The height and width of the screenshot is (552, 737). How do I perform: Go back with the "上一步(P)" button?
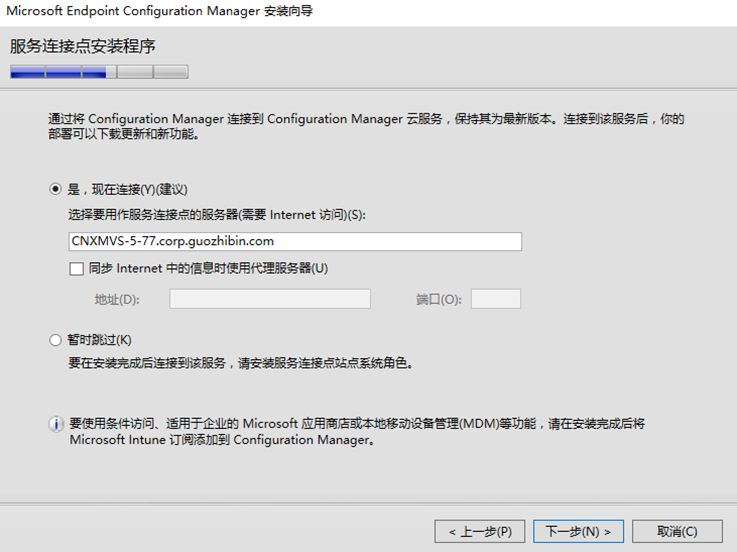[x=480, y=531]
